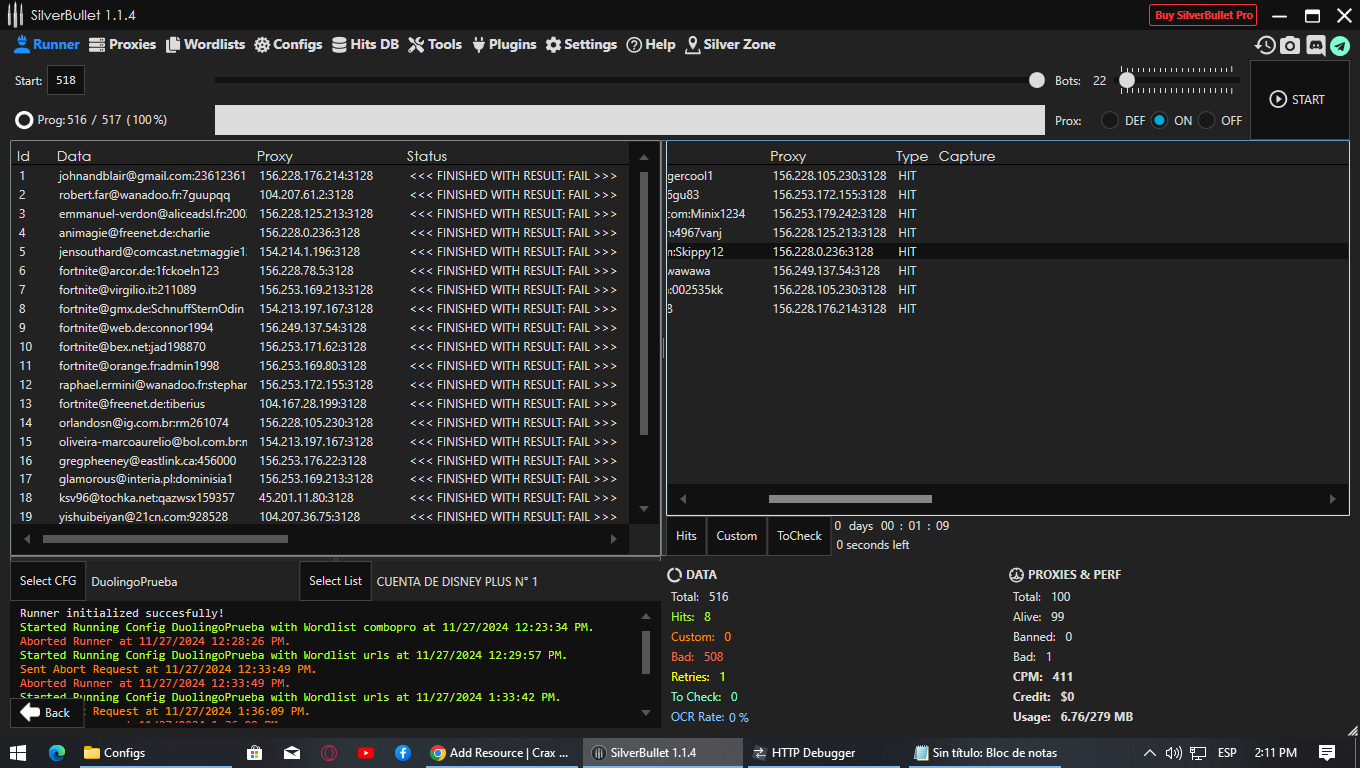Click the hits table scroll-left arrow
The image size is (1360, 768).
(x=684, y=499)
